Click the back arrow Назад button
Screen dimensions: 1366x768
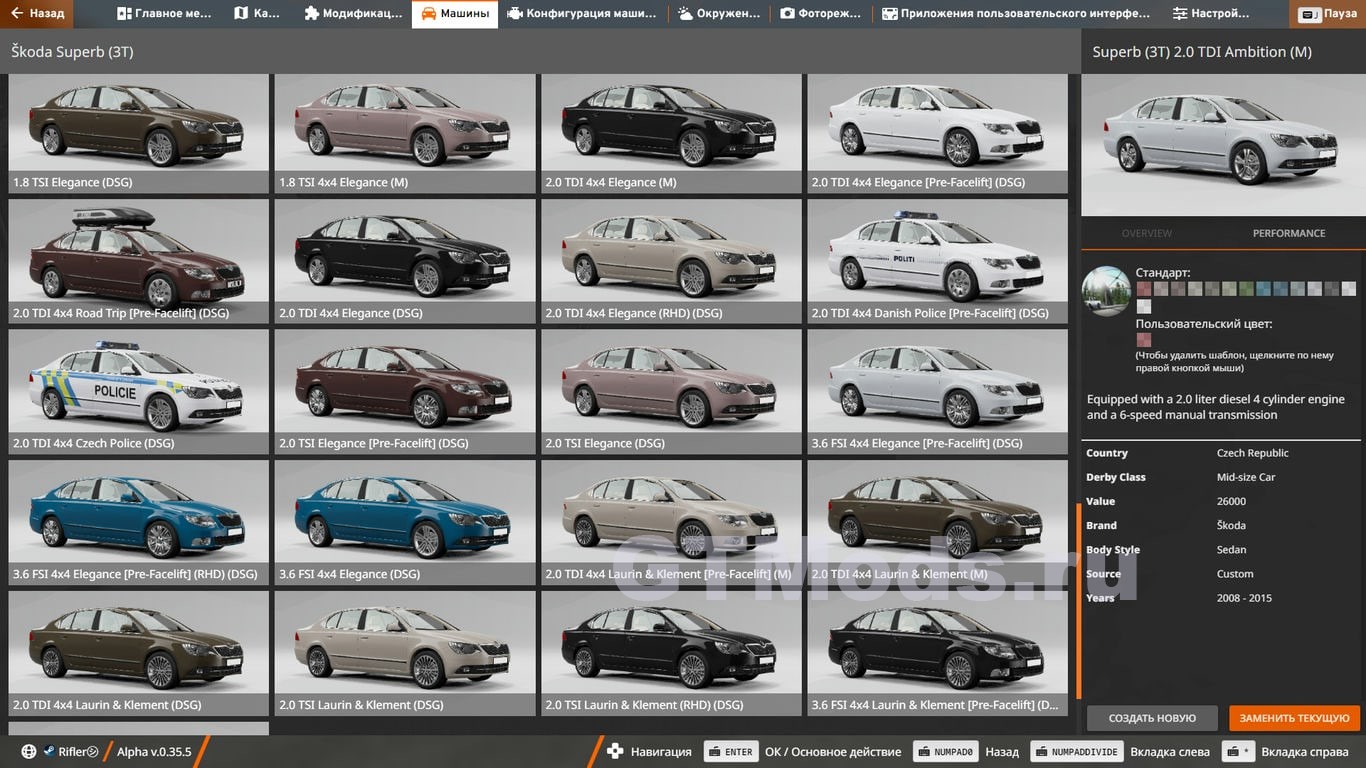tap(37, 14)
